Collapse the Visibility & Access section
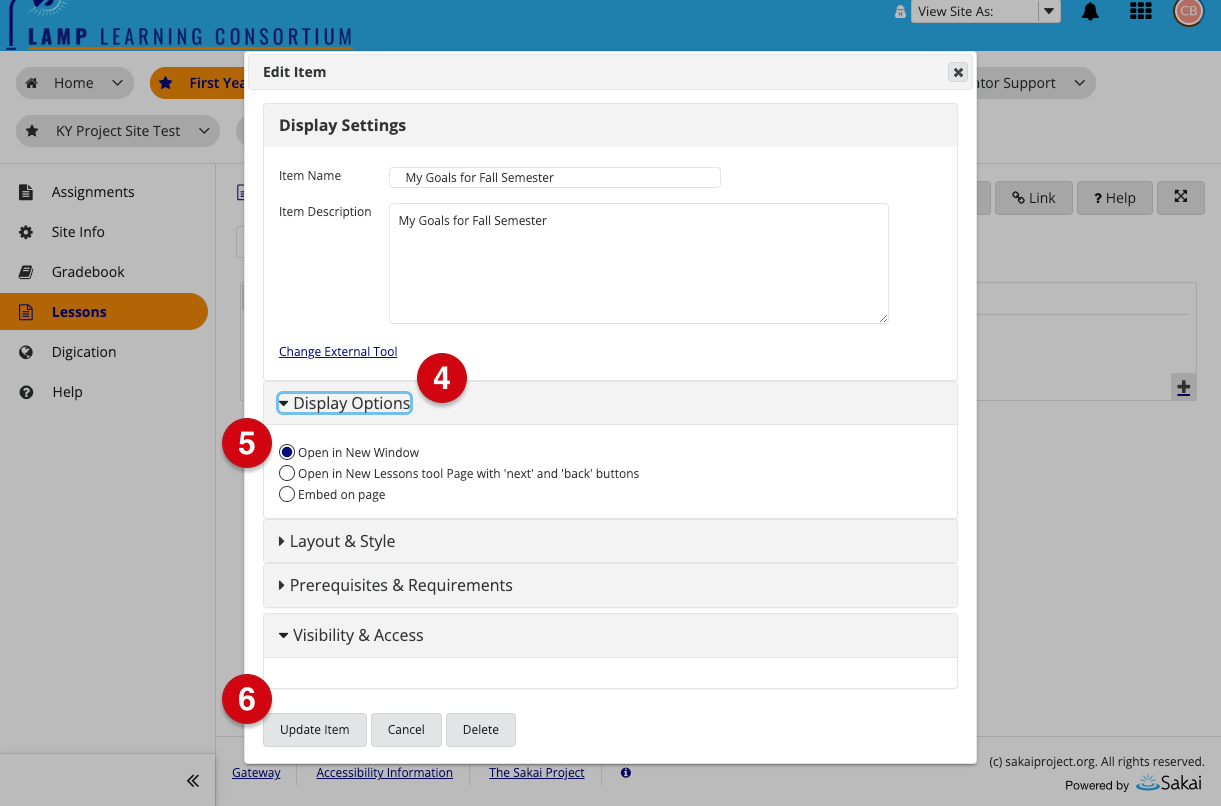1221x806 pixels. coord(351,635)
